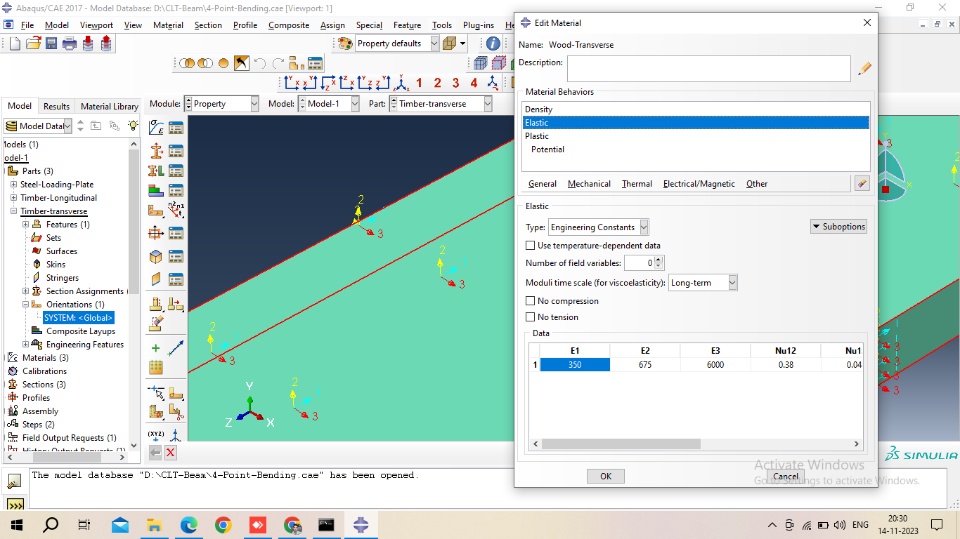Image resolution: width=960 pixels, height=539 pixels.
Task: Click the horizontal data table scrollbar
Action: pos(621,443)
